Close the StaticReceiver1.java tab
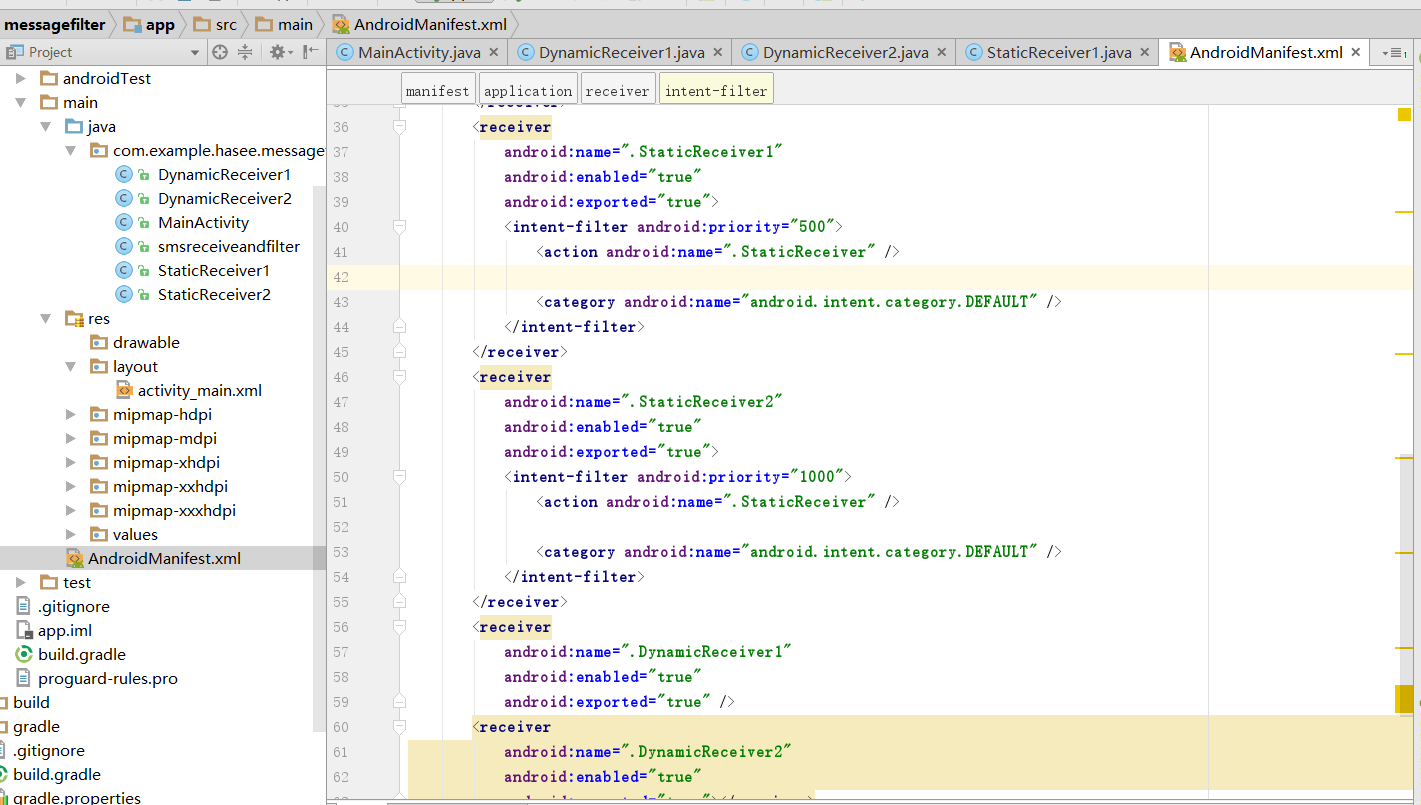 1145,53
